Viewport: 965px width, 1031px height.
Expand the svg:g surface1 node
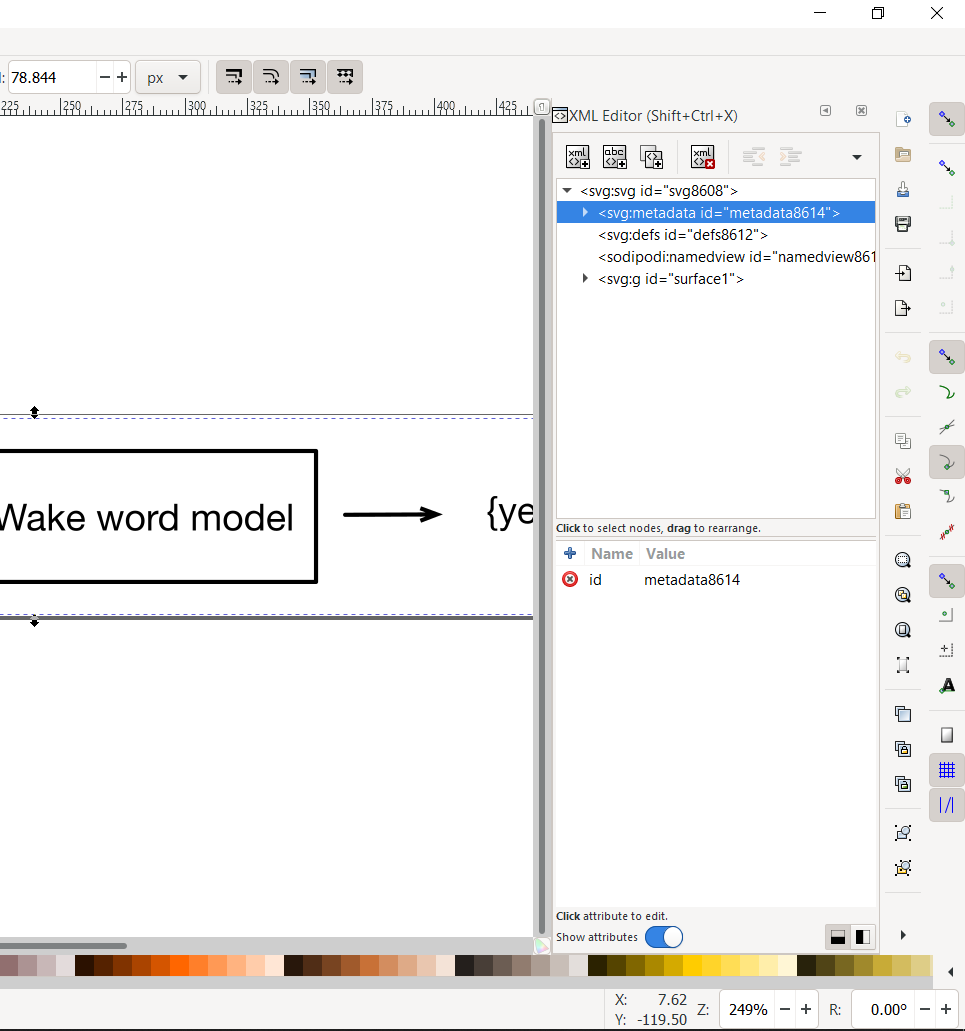pyautogui.click(x=585, y=279)
